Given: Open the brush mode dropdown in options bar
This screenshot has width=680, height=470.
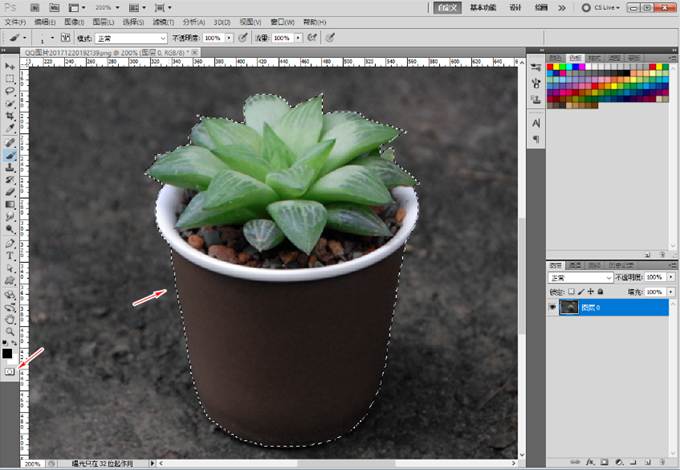Looking at the screenshot, I should click(129, 37).
